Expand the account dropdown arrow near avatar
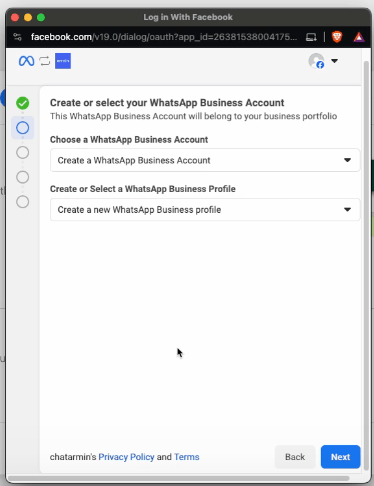The image size is (374, 486). pyautogui.click(x=334, y=61)
